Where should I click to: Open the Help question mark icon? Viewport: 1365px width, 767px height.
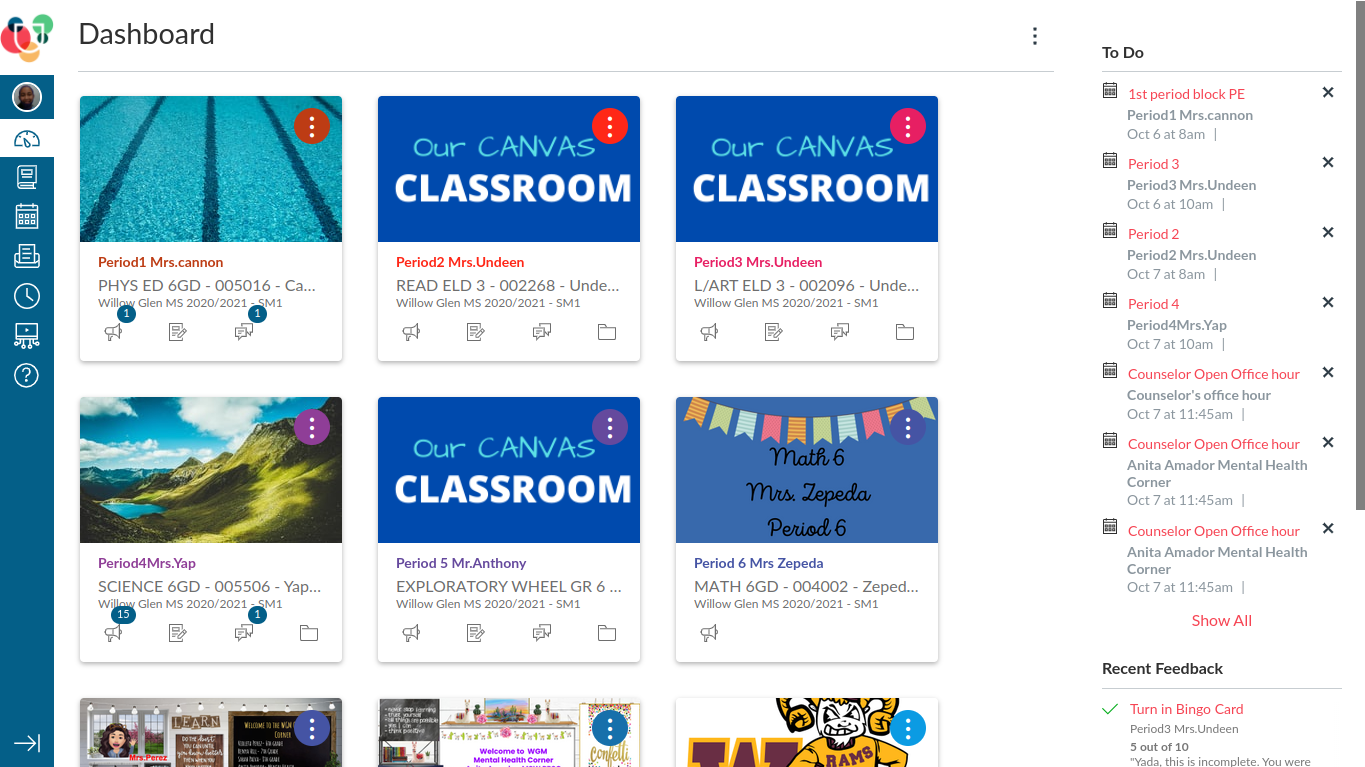27,376
